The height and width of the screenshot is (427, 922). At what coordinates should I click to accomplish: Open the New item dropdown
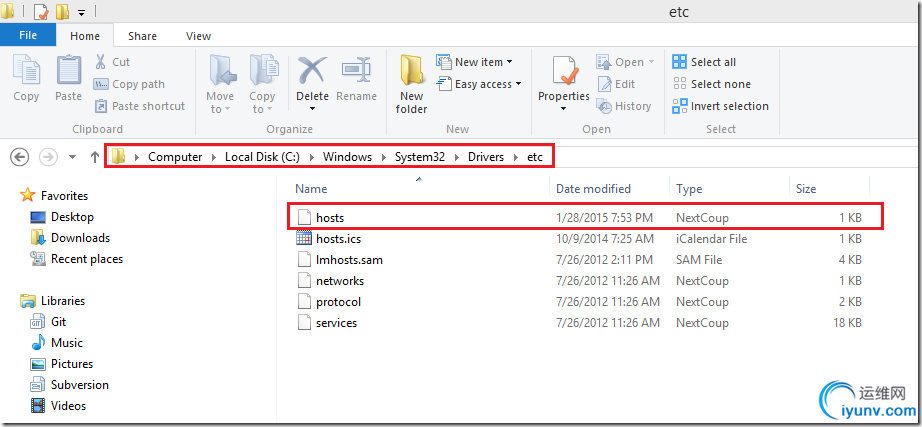(x=475, y=62)
